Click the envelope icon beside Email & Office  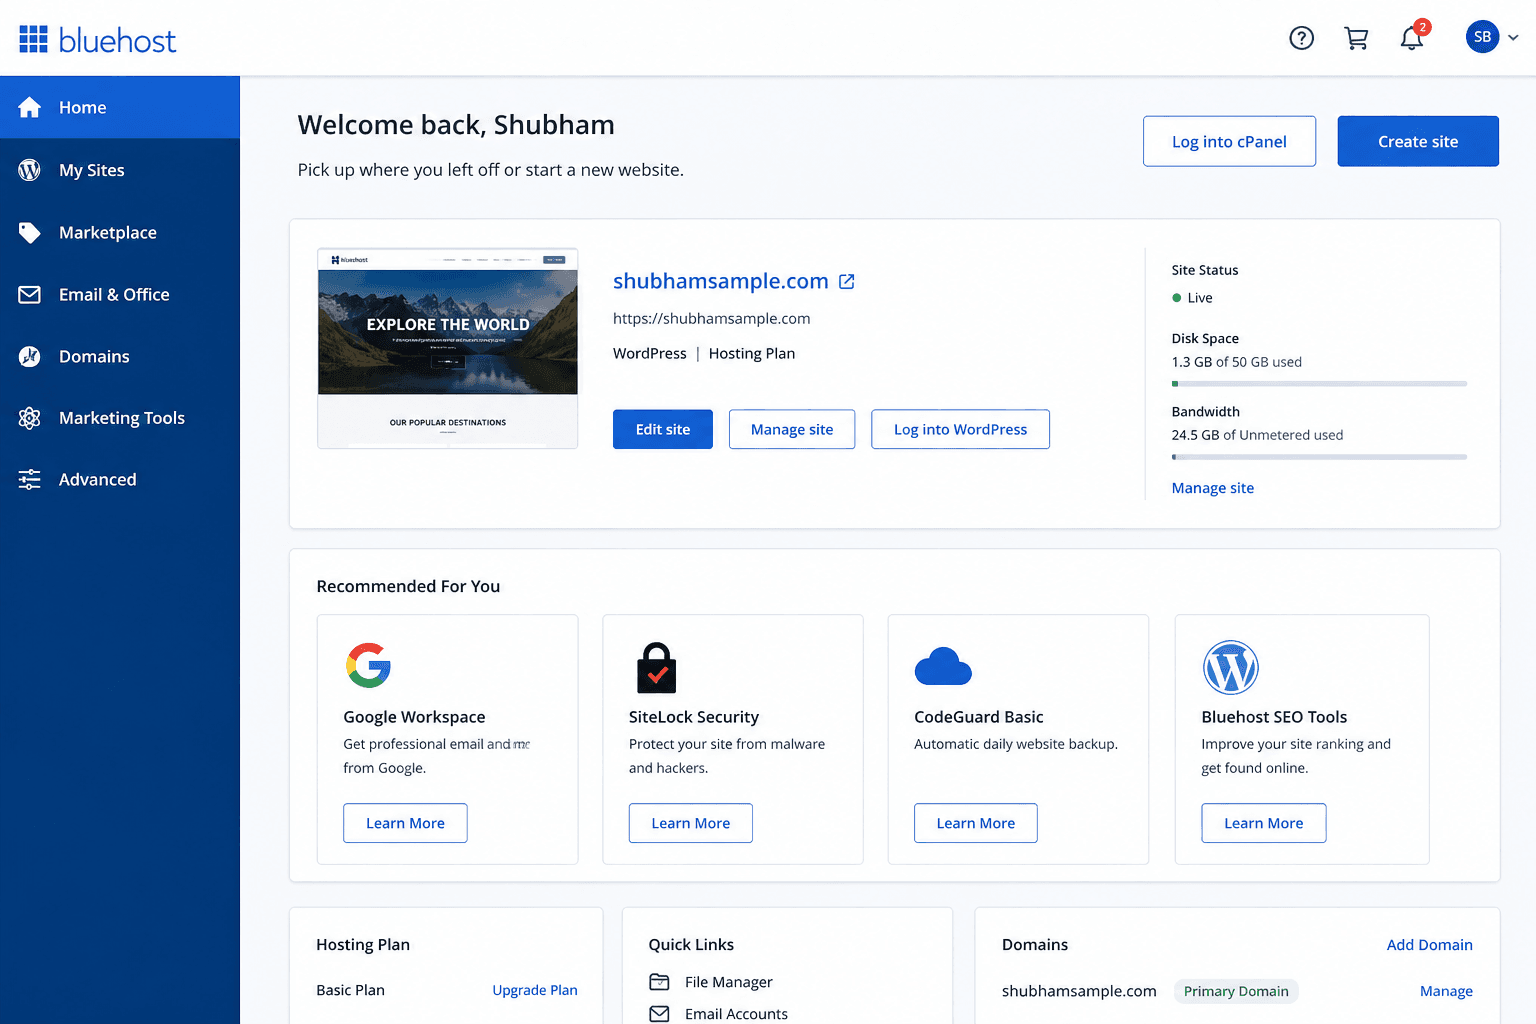coord(30,294)
